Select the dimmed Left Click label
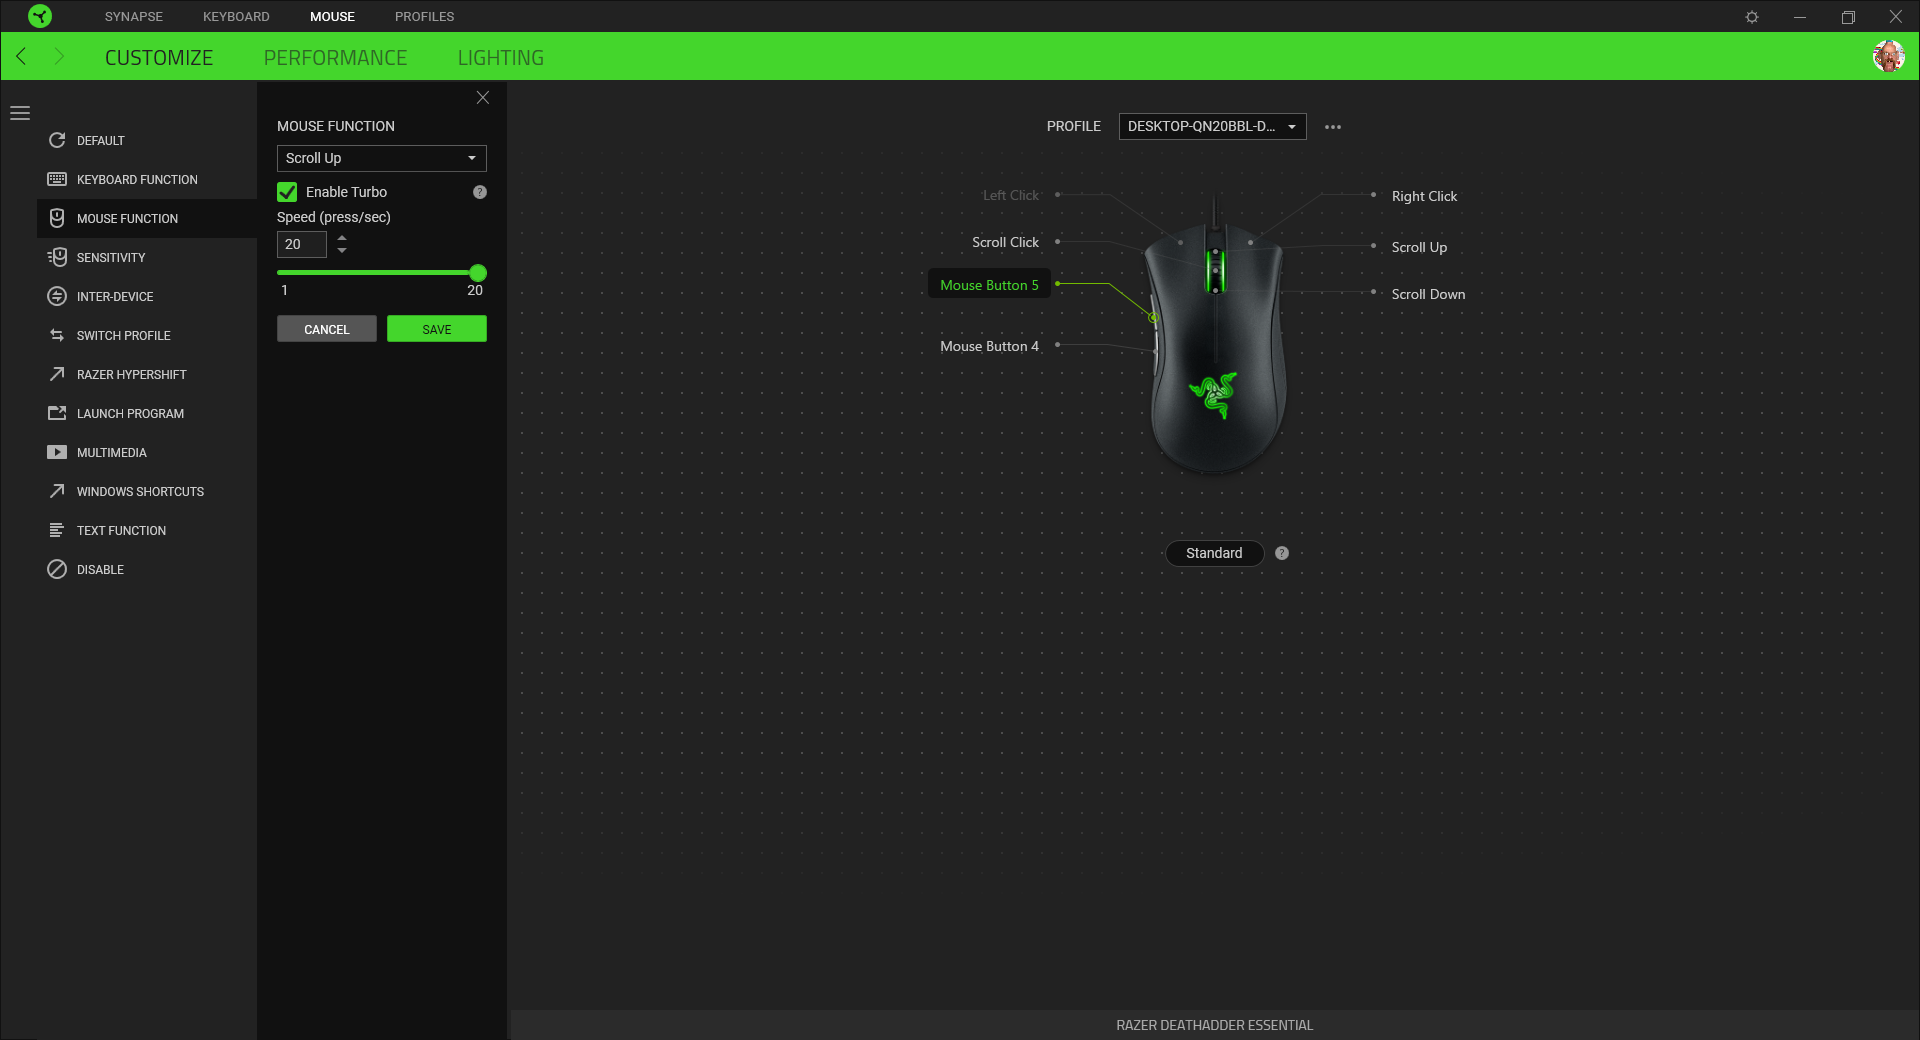 click(1010, 195)
